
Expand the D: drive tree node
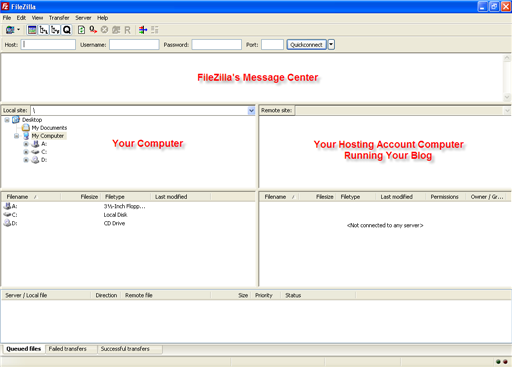tap(26, 160)
